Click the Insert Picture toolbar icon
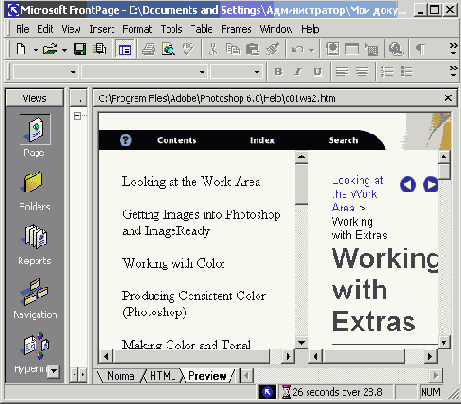The image size is (461, 404). click(x=371, y=49)
